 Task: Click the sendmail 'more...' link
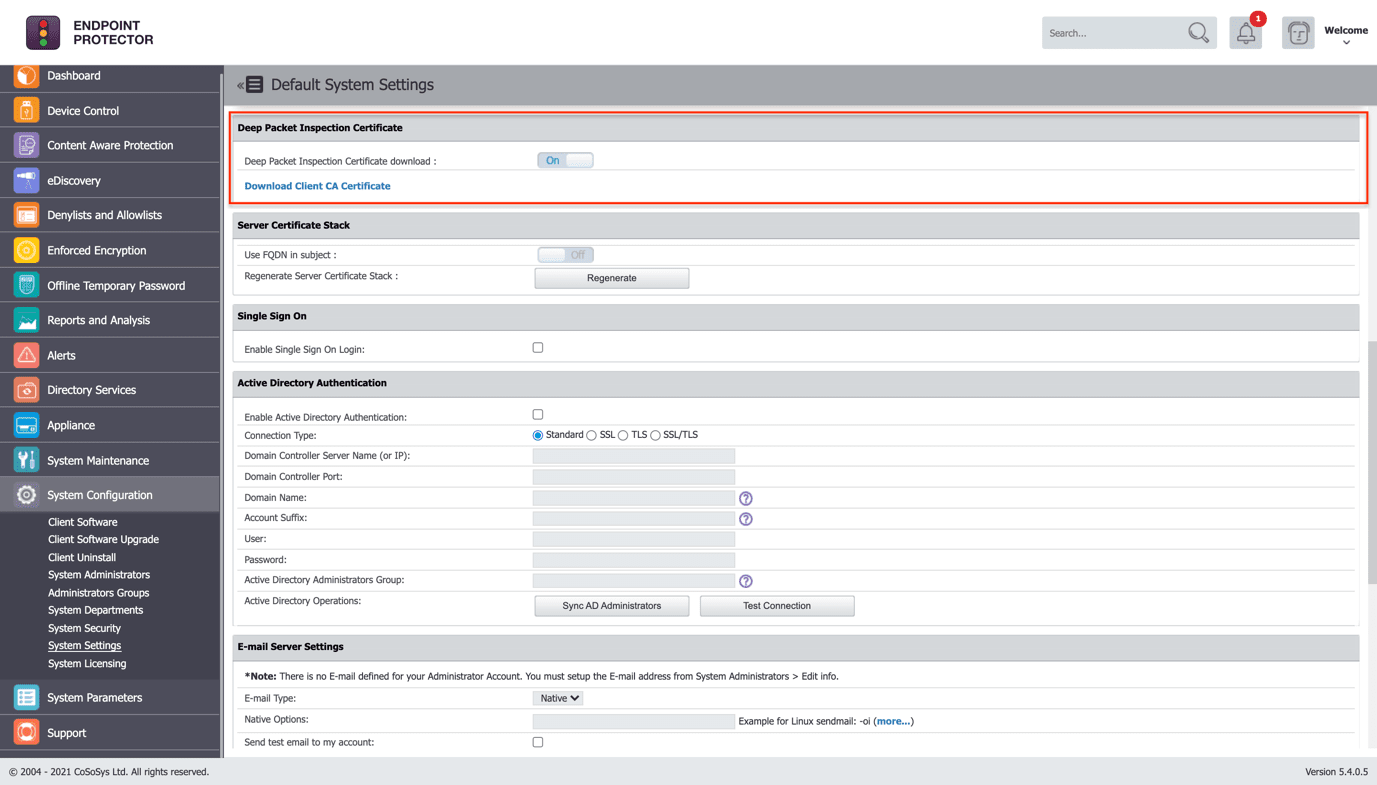893,721
